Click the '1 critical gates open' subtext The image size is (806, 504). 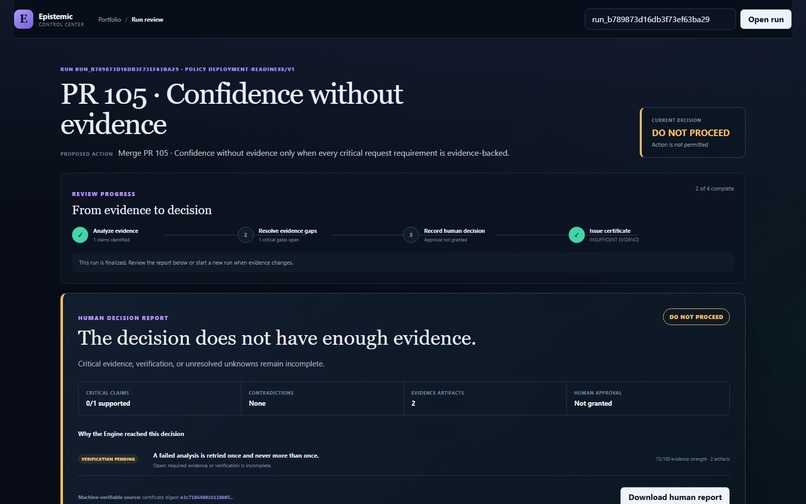(x=279, y=240)
